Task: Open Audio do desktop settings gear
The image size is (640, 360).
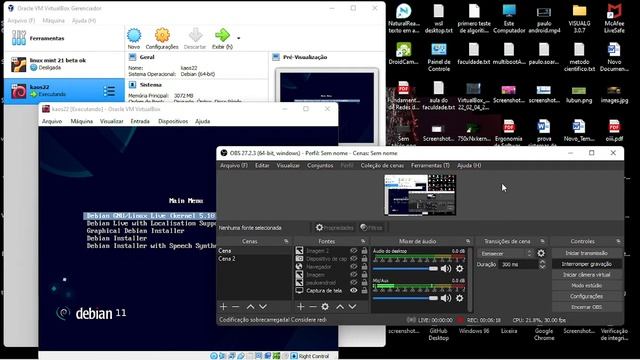Action: coord(460,269)
